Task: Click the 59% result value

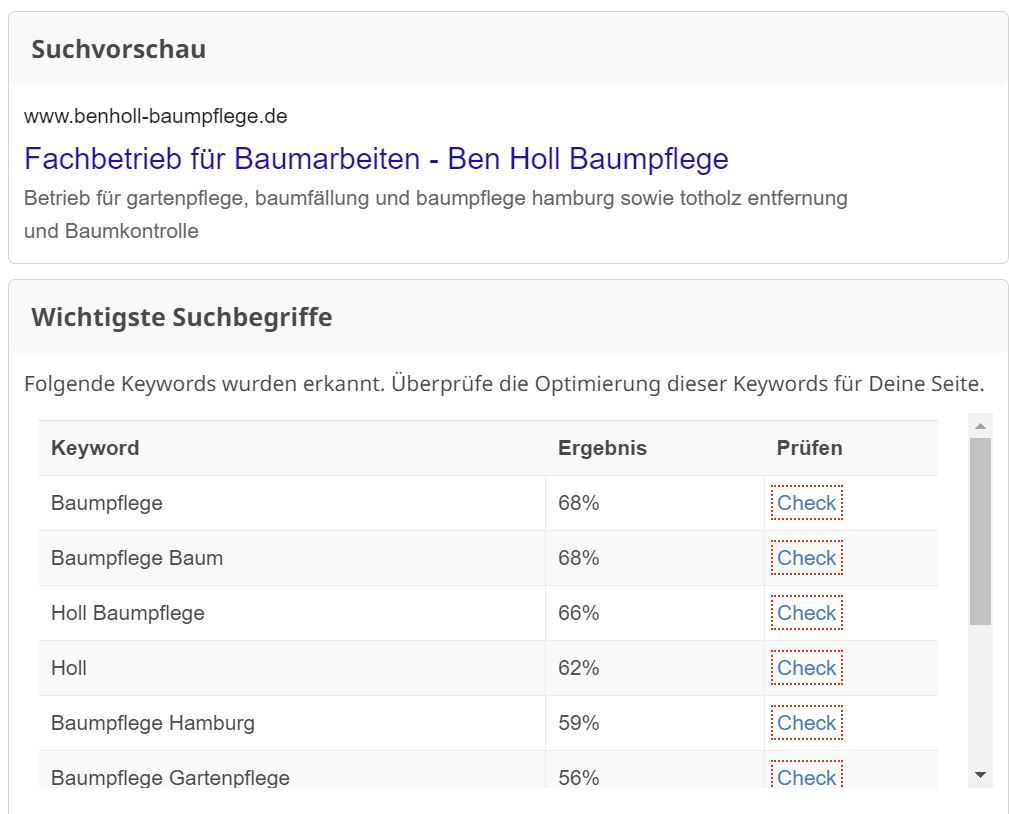Action: pos(579,723)
